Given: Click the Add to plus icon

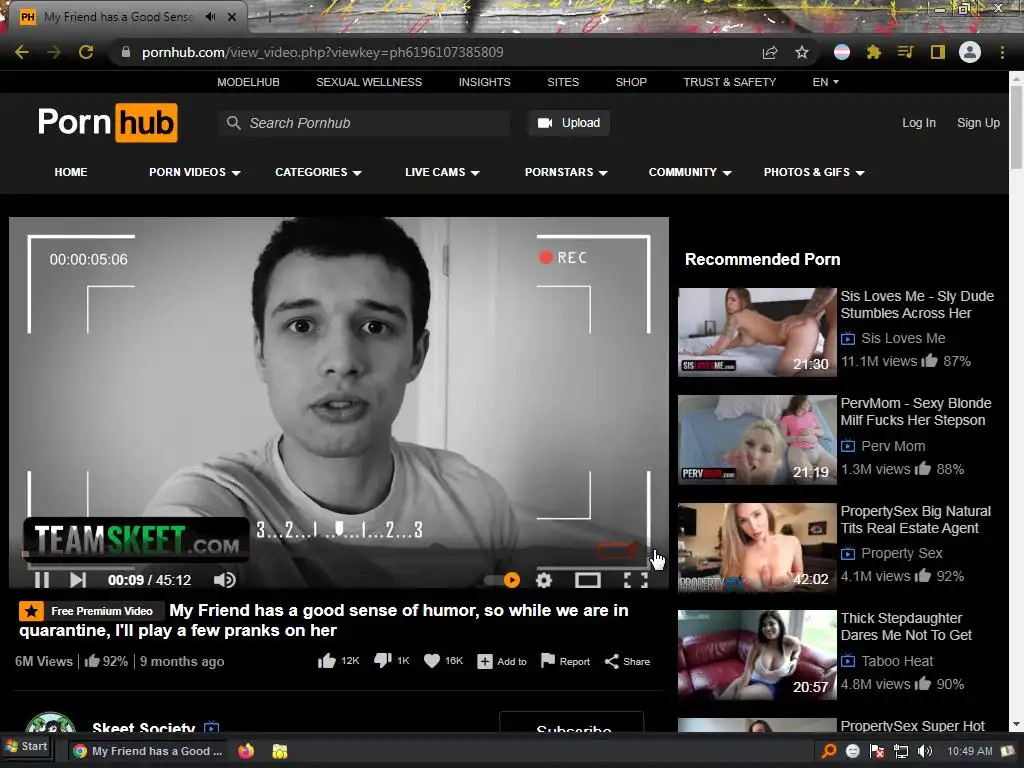Looking at the screenshot, I should [485, 662].
